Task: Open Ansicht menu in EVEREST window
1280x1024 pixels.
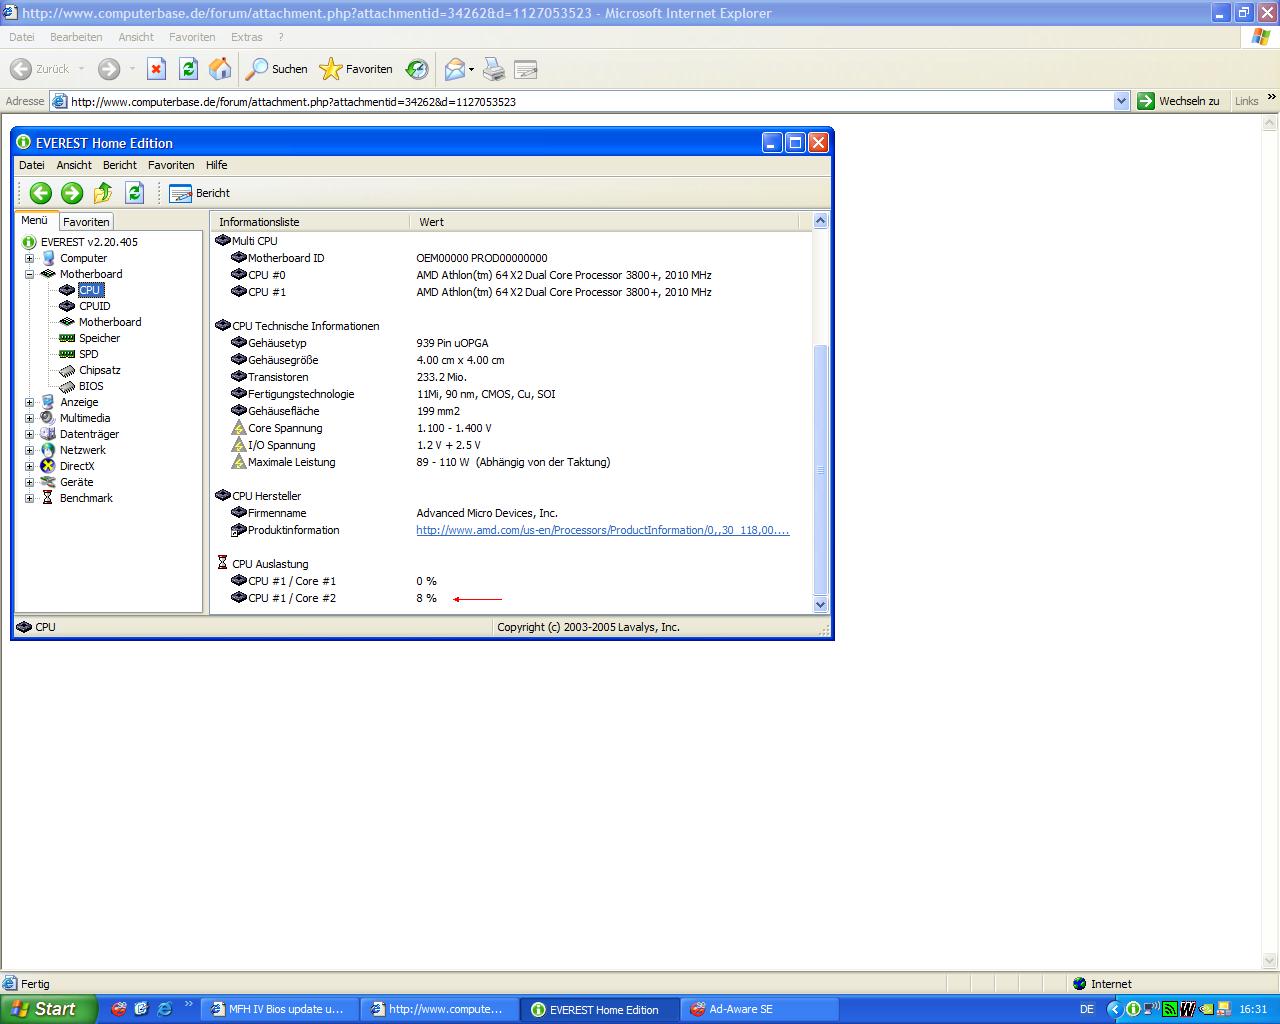Action: [74, 165]
